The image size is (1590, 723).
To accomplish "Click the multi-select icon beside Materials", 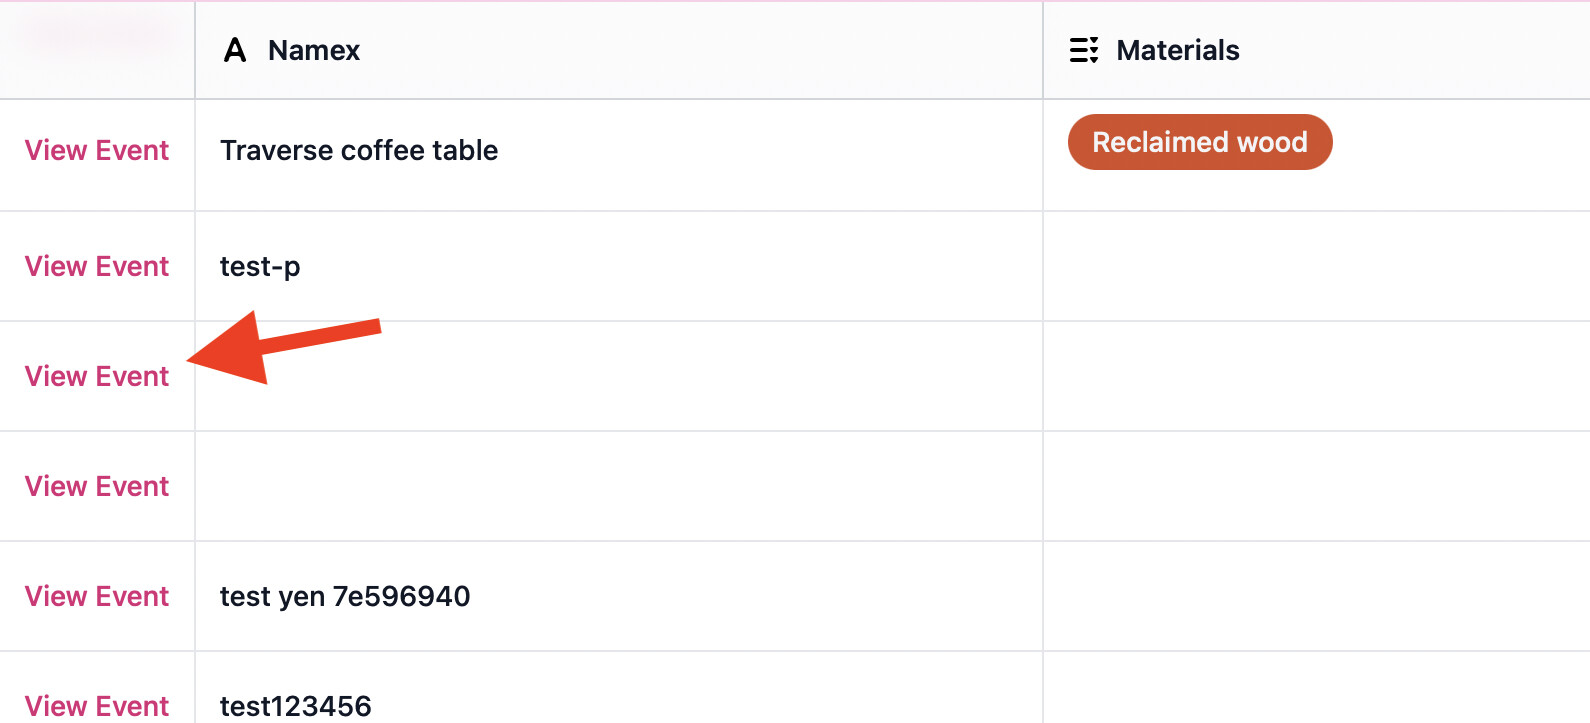I will [x=1084, y=50].
